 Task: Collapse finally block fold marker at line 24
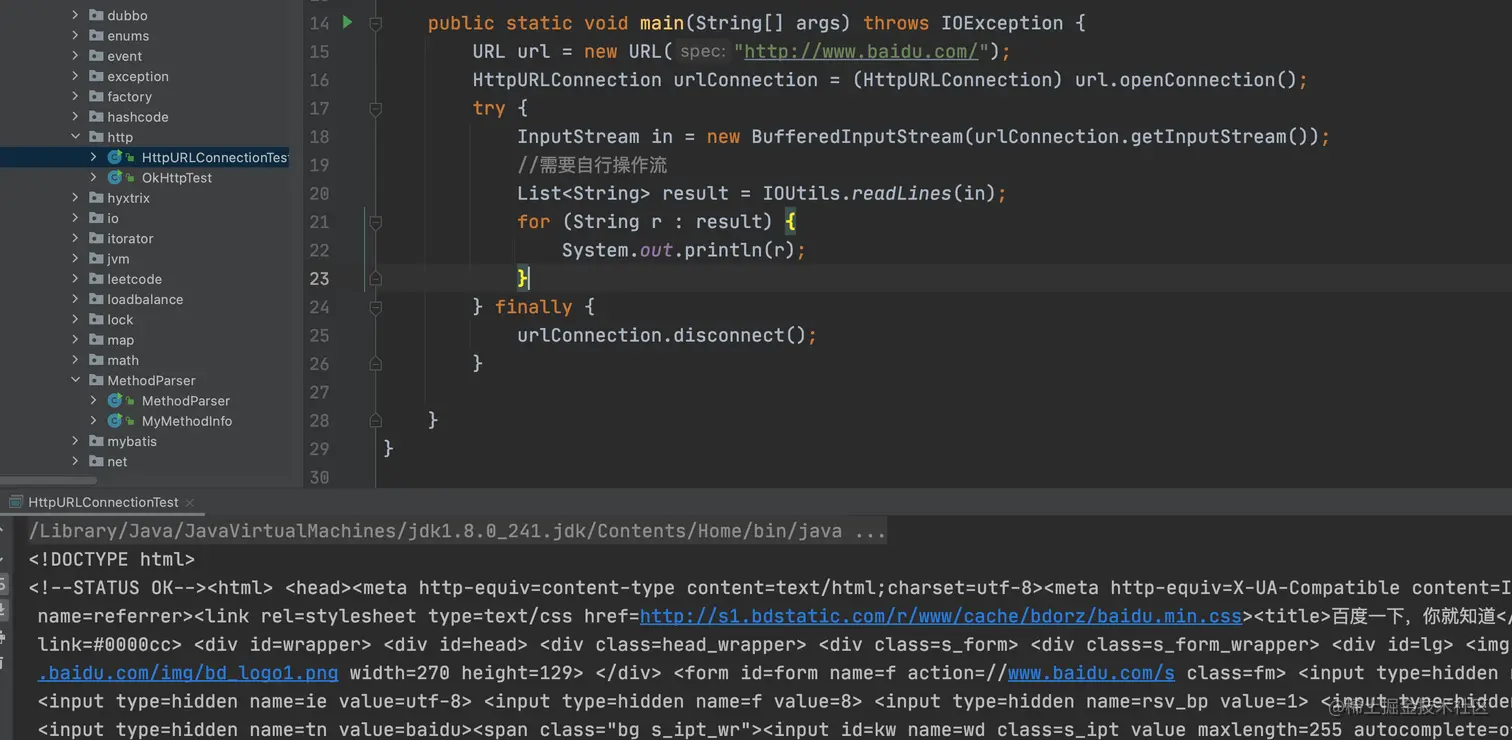[x=376, y=307]
